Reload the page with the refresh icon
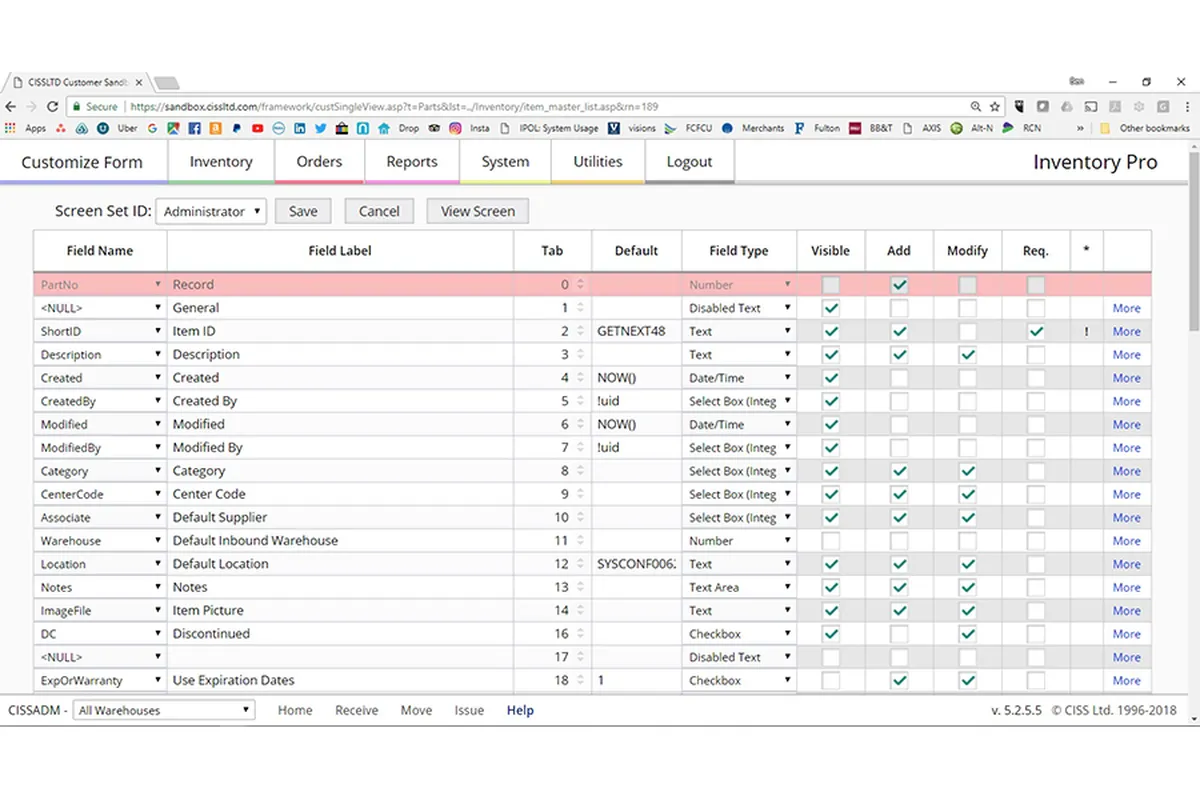Viewport: 1200px width, 800px height. pyautogui.click(x=53, y=106)
